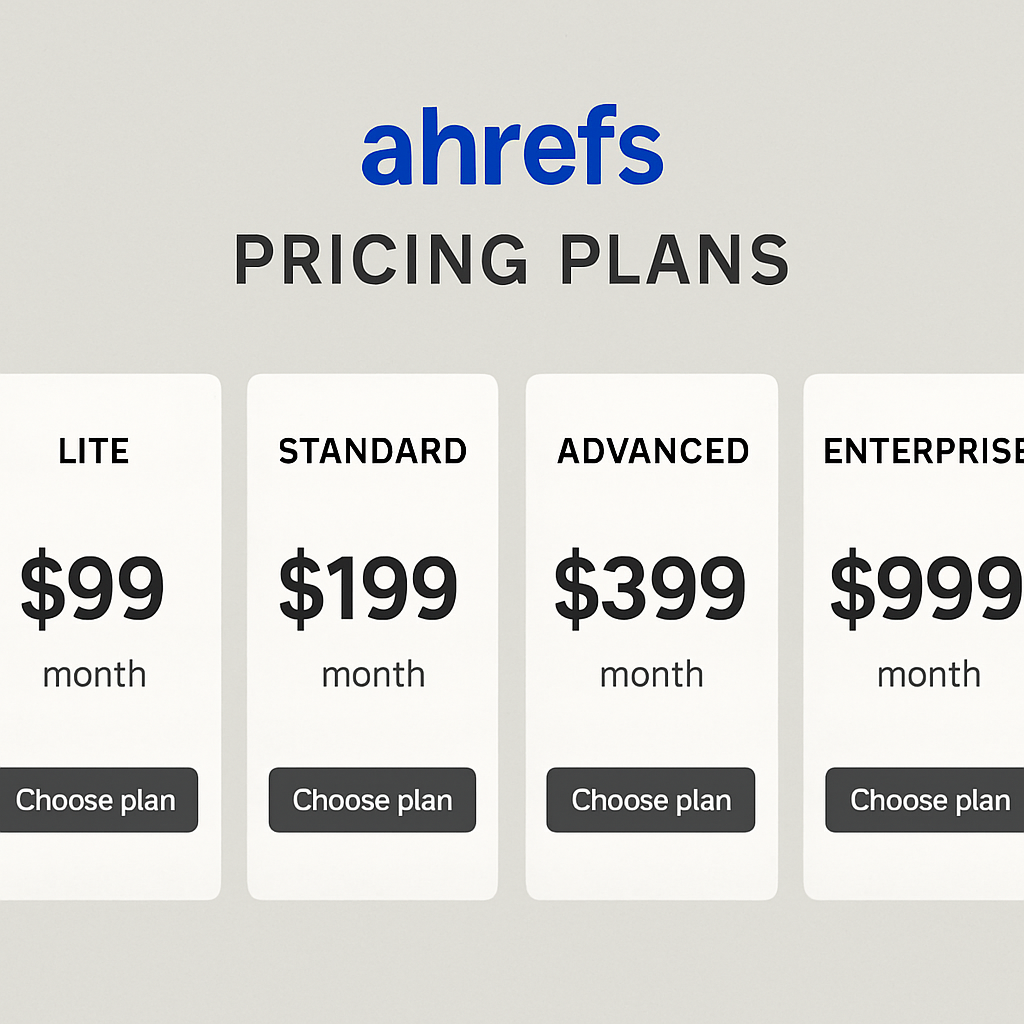Screen dimensions: 1024x1024
Task: Select the $199 price text
Action: (x=368, y=590)
